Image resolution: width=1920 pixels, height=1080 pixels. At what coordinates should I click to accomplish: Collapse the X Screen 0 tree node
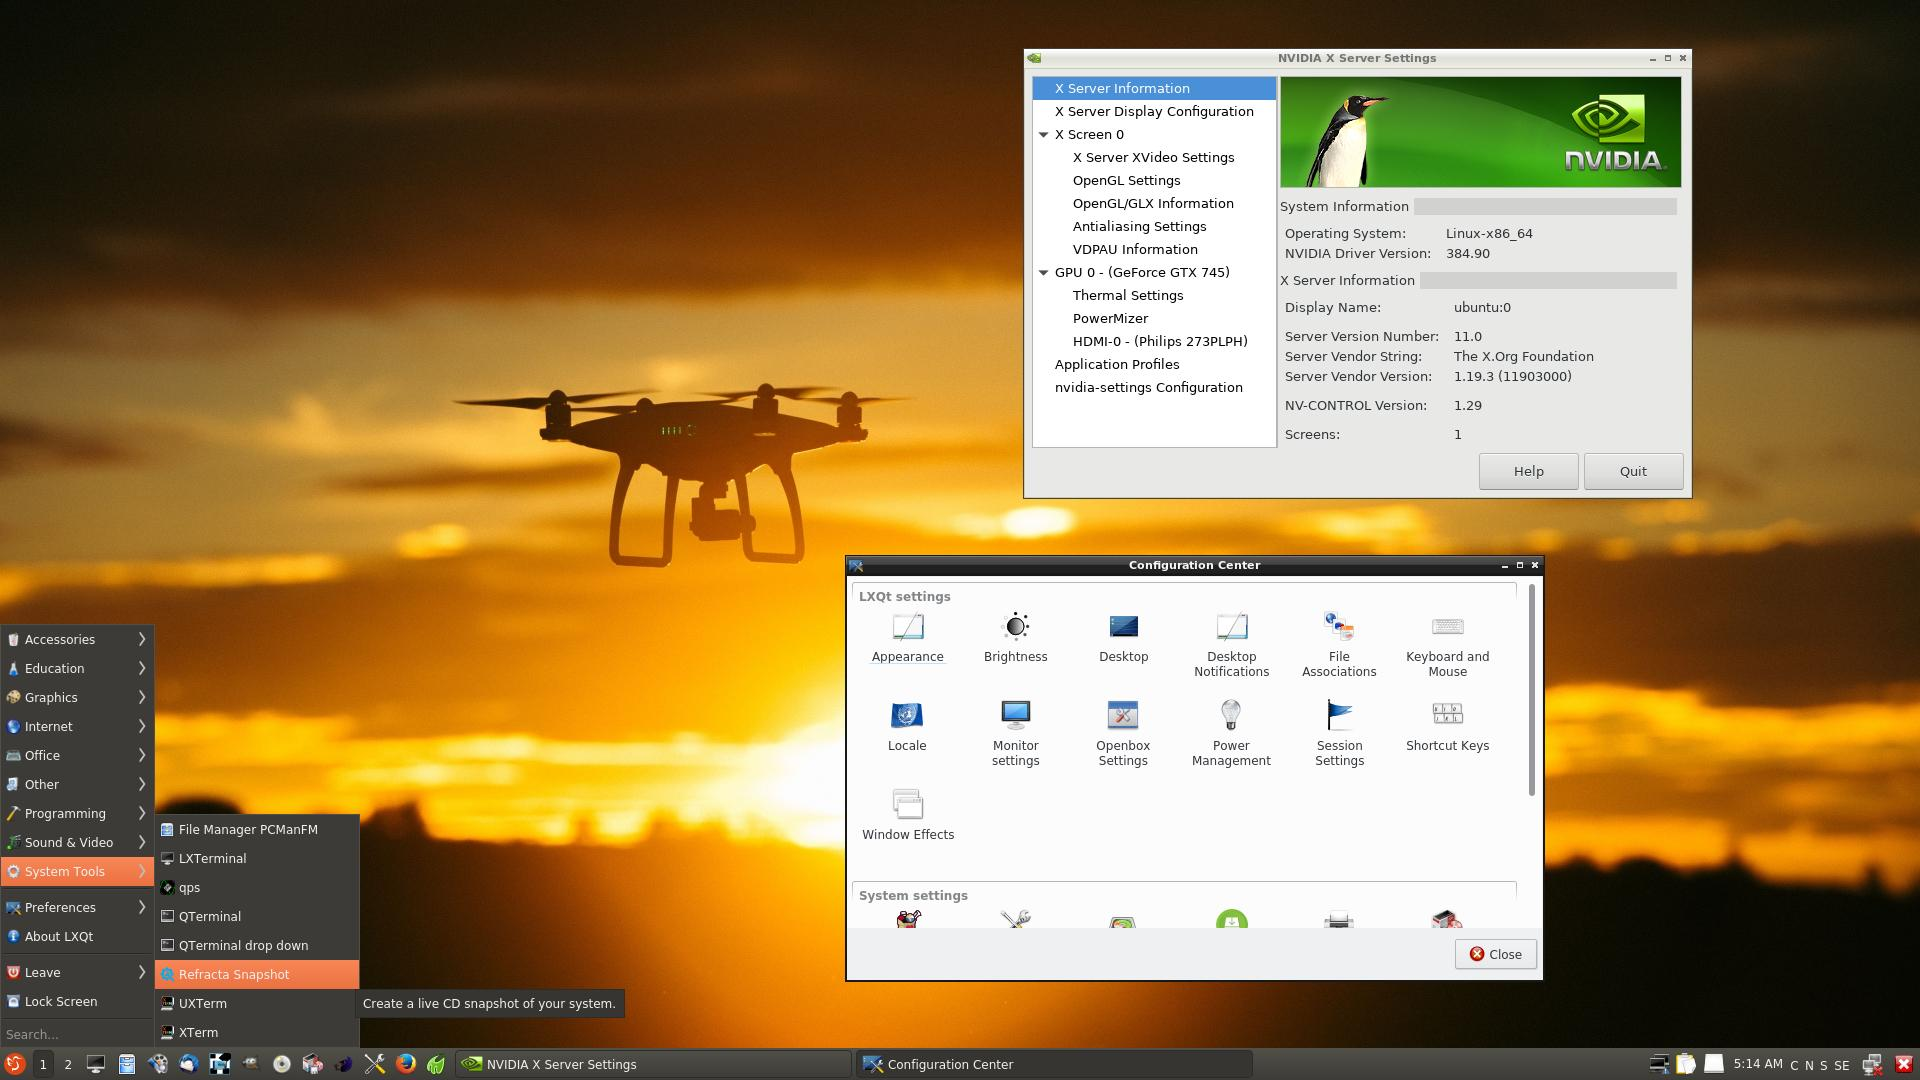point(1044,134)
